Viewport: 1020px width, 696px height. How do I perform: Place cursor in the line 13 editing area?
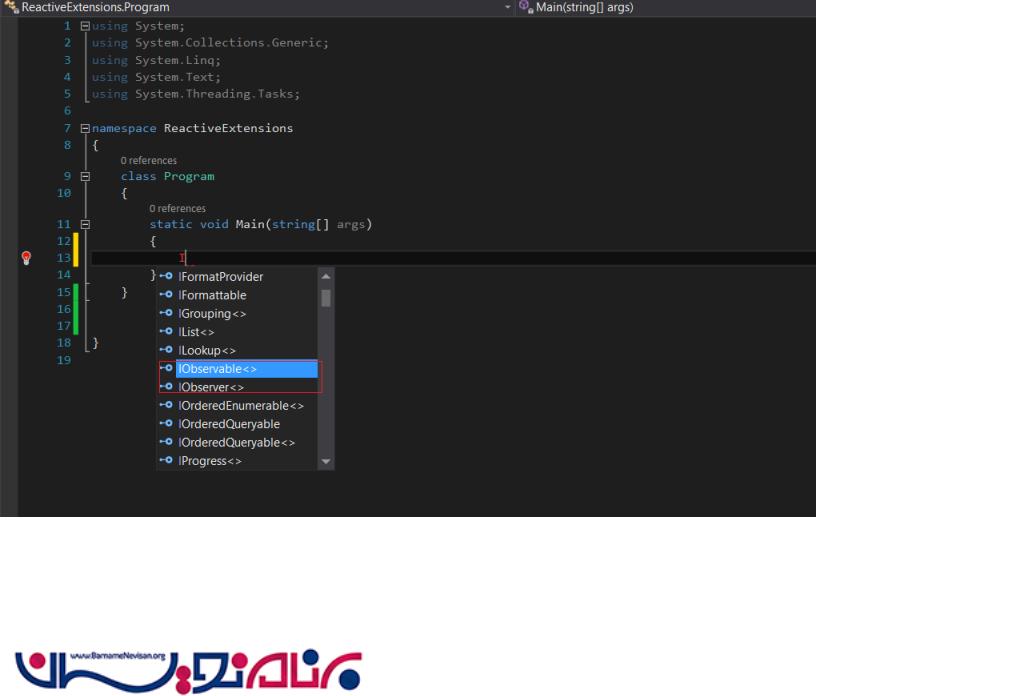[x=453, y=258]
